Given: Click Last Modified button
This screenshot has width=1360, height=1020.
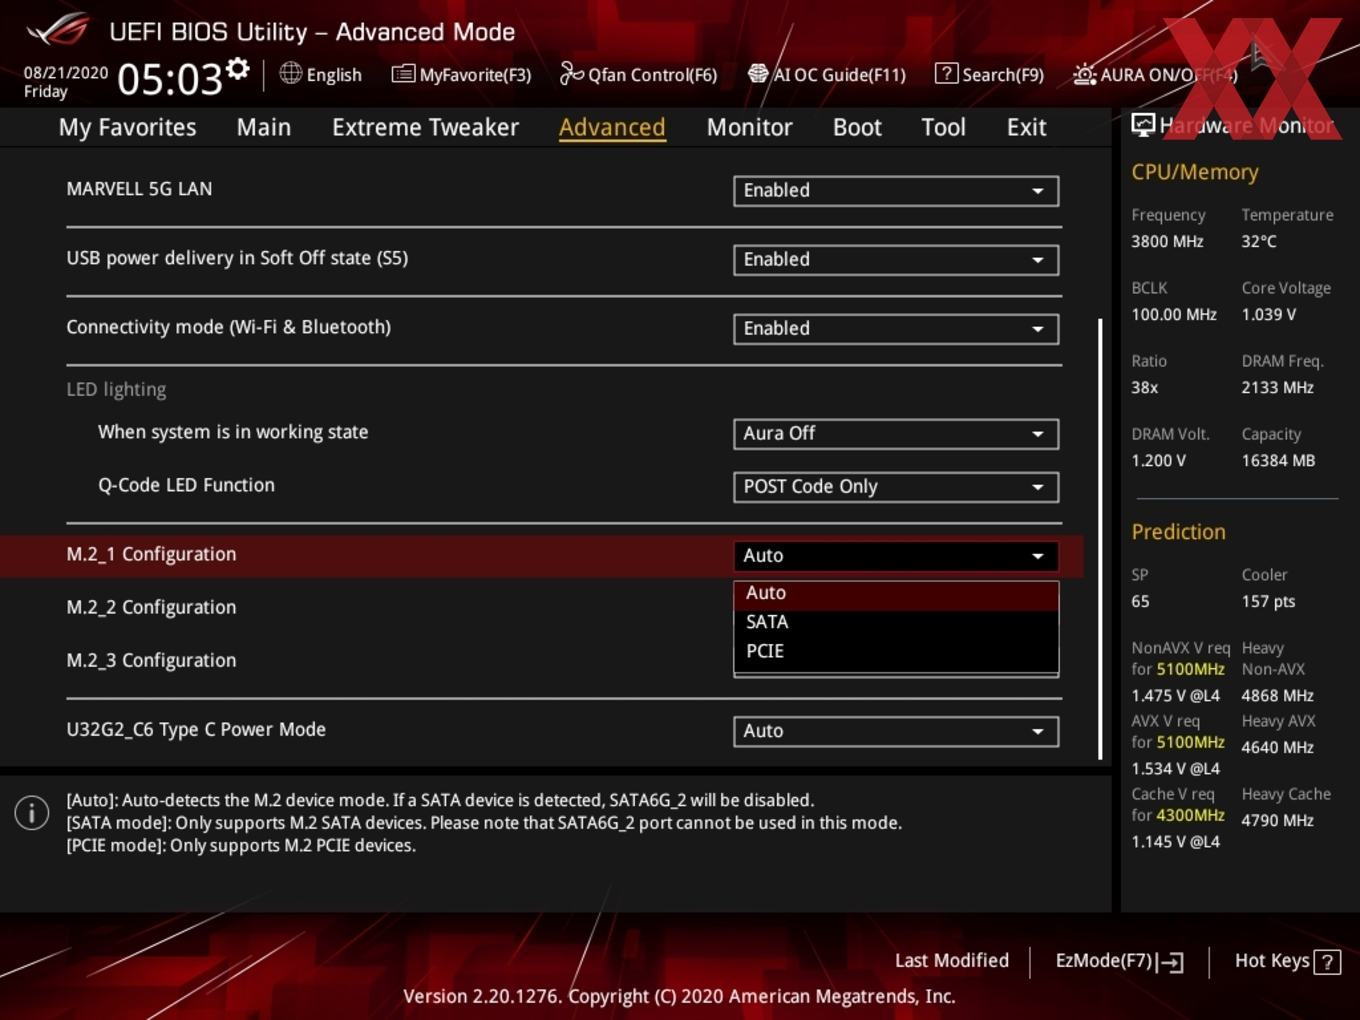Looking at the screenshot, I should point(951,961).
